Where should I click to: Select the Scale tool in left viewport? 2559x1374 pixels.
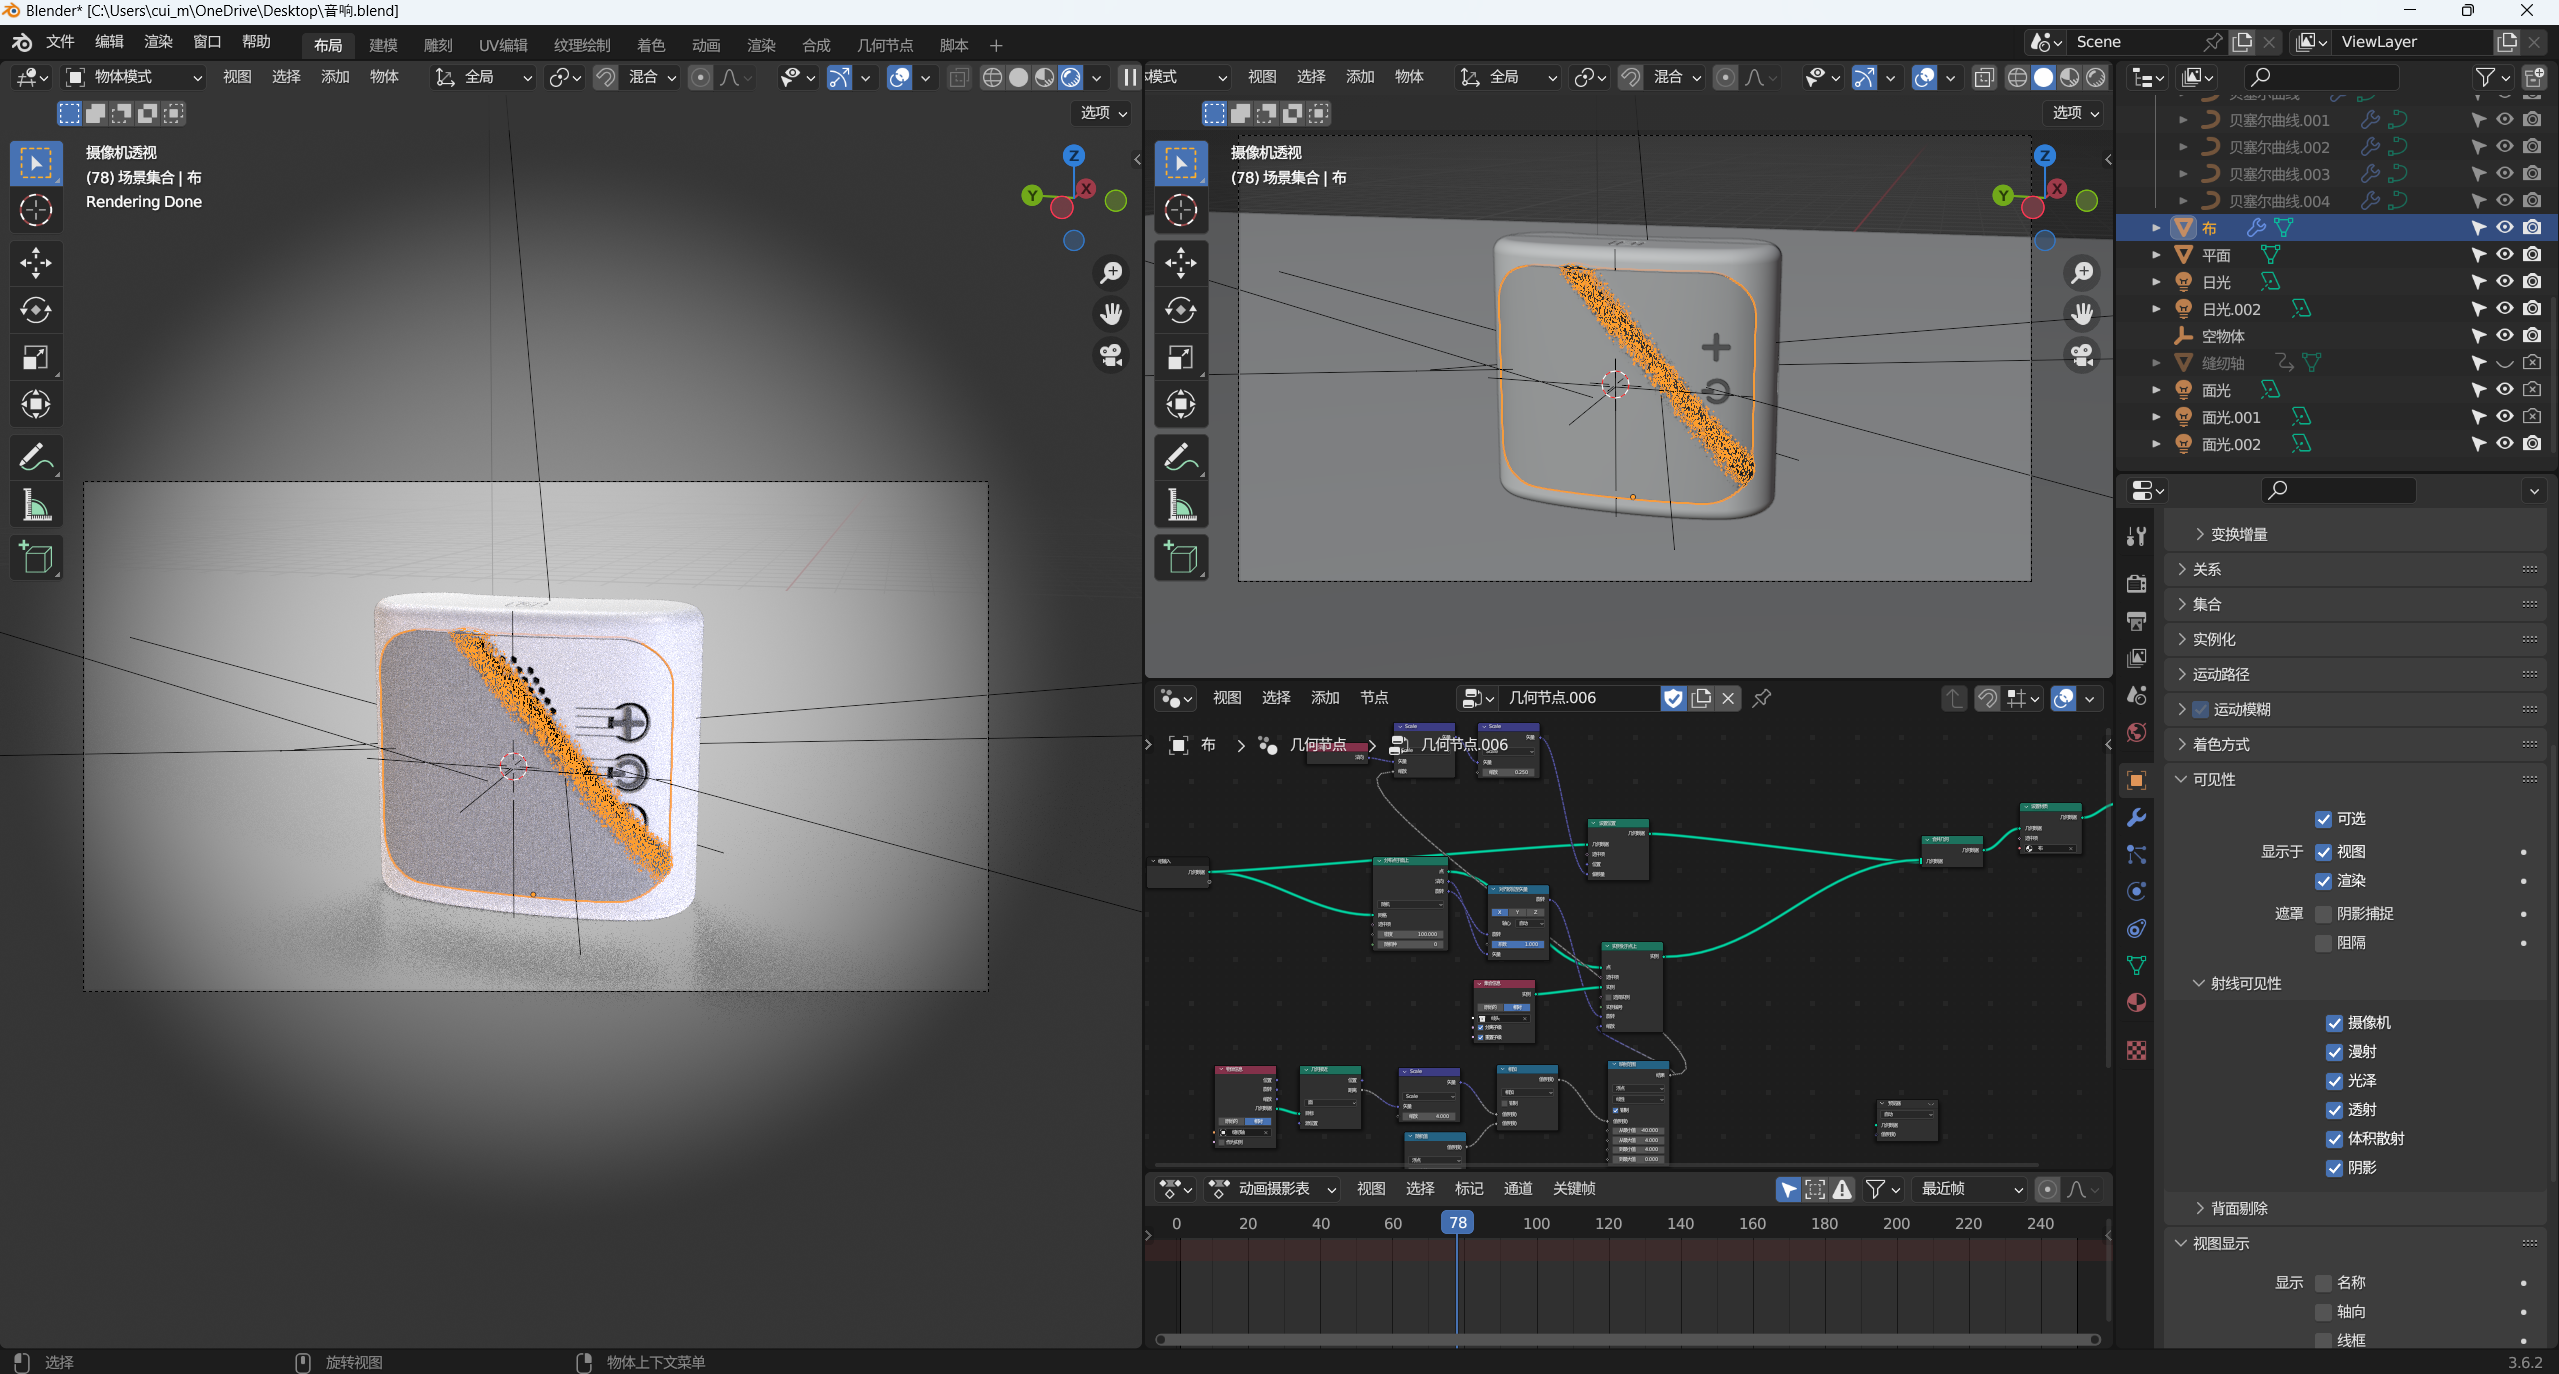tap(36, 357)
